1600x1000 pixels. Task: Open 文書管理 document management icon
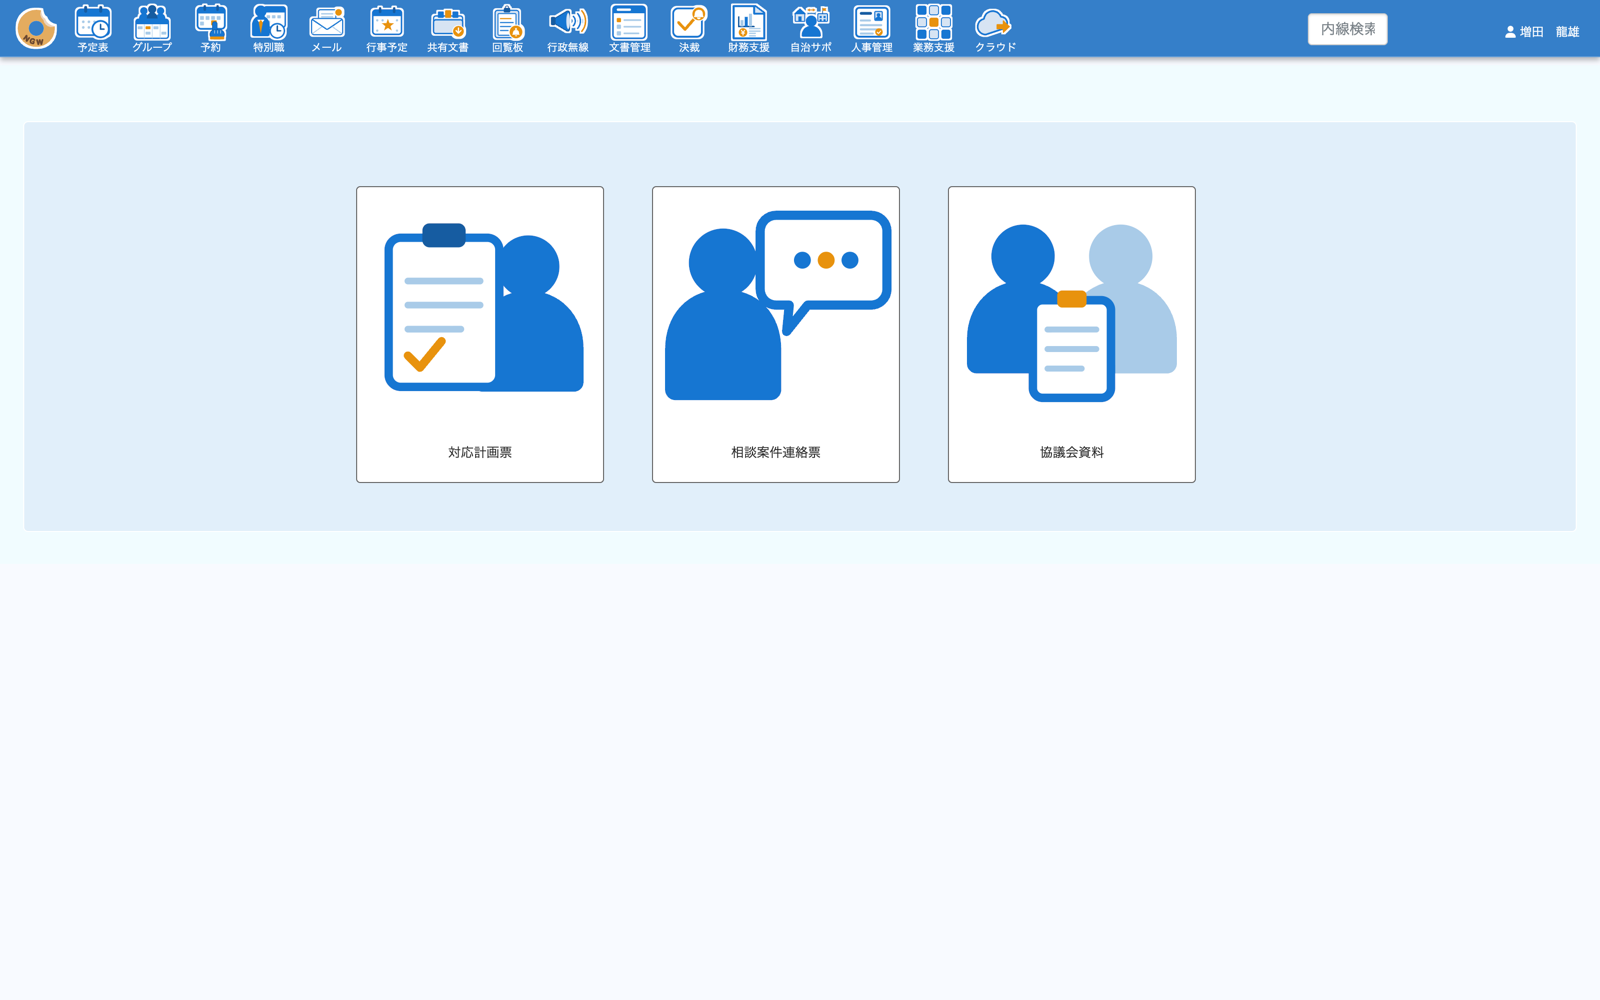click(629, 29)
